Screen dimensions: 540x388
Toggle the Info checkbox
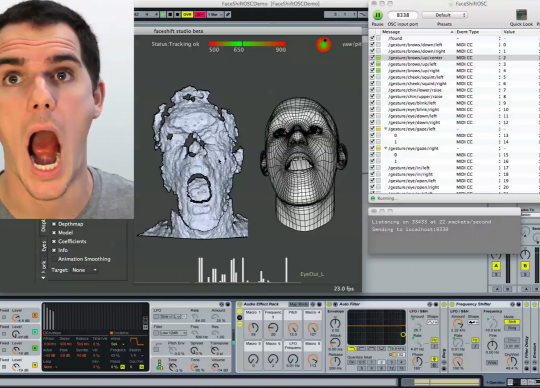(x=54, y=250)
